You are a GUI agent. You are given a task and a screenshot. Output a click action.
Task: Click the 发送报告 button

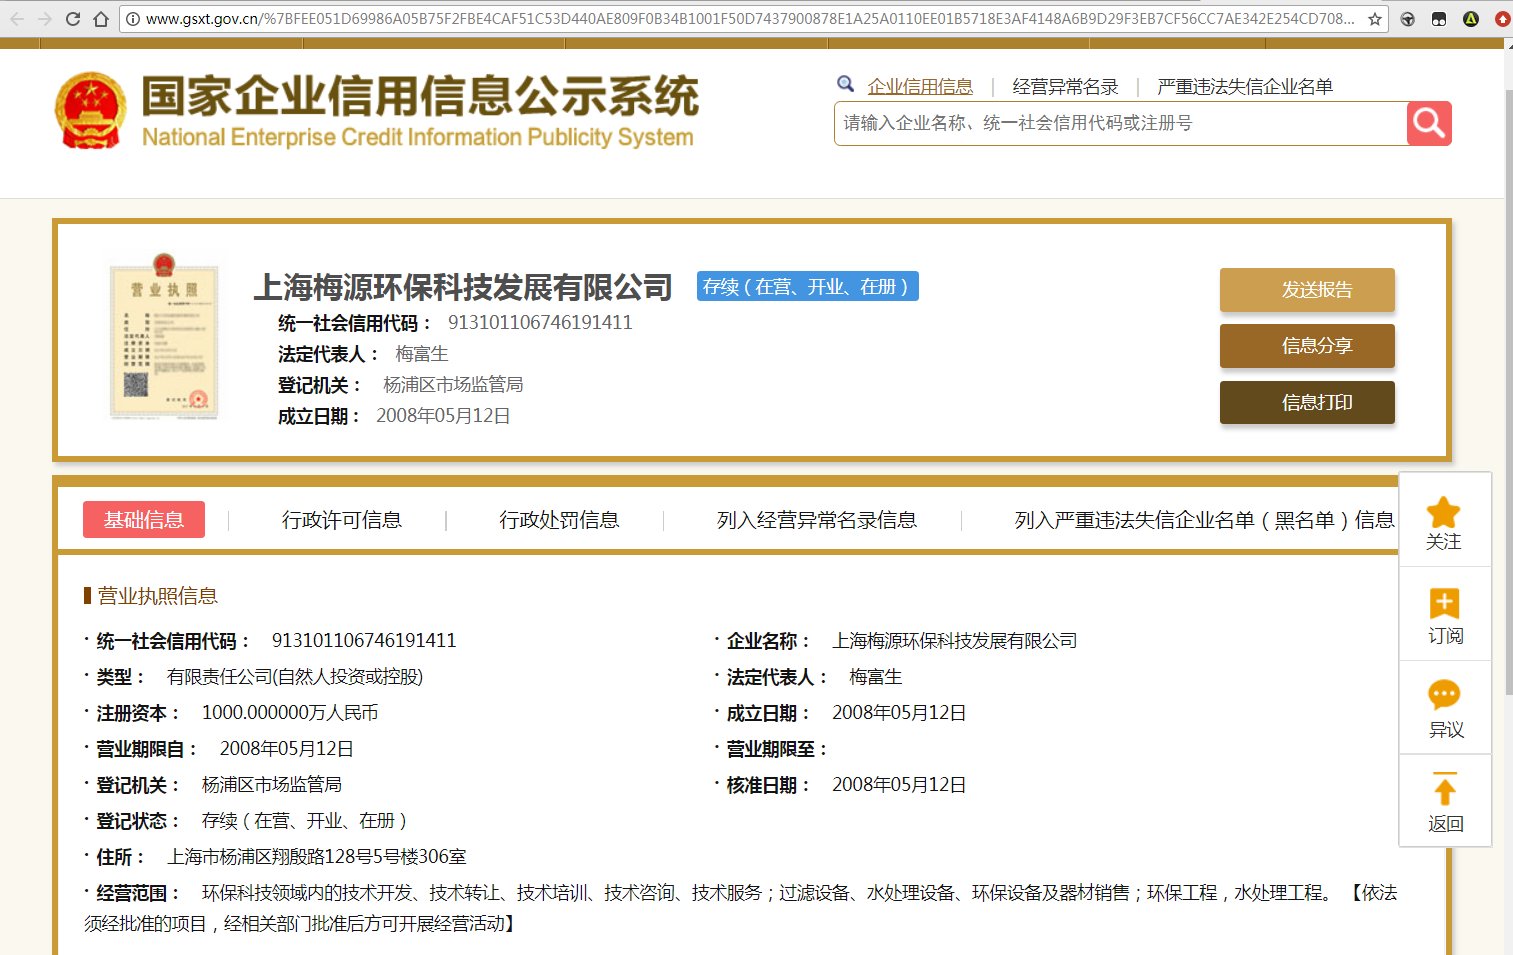click(1306, 289)
